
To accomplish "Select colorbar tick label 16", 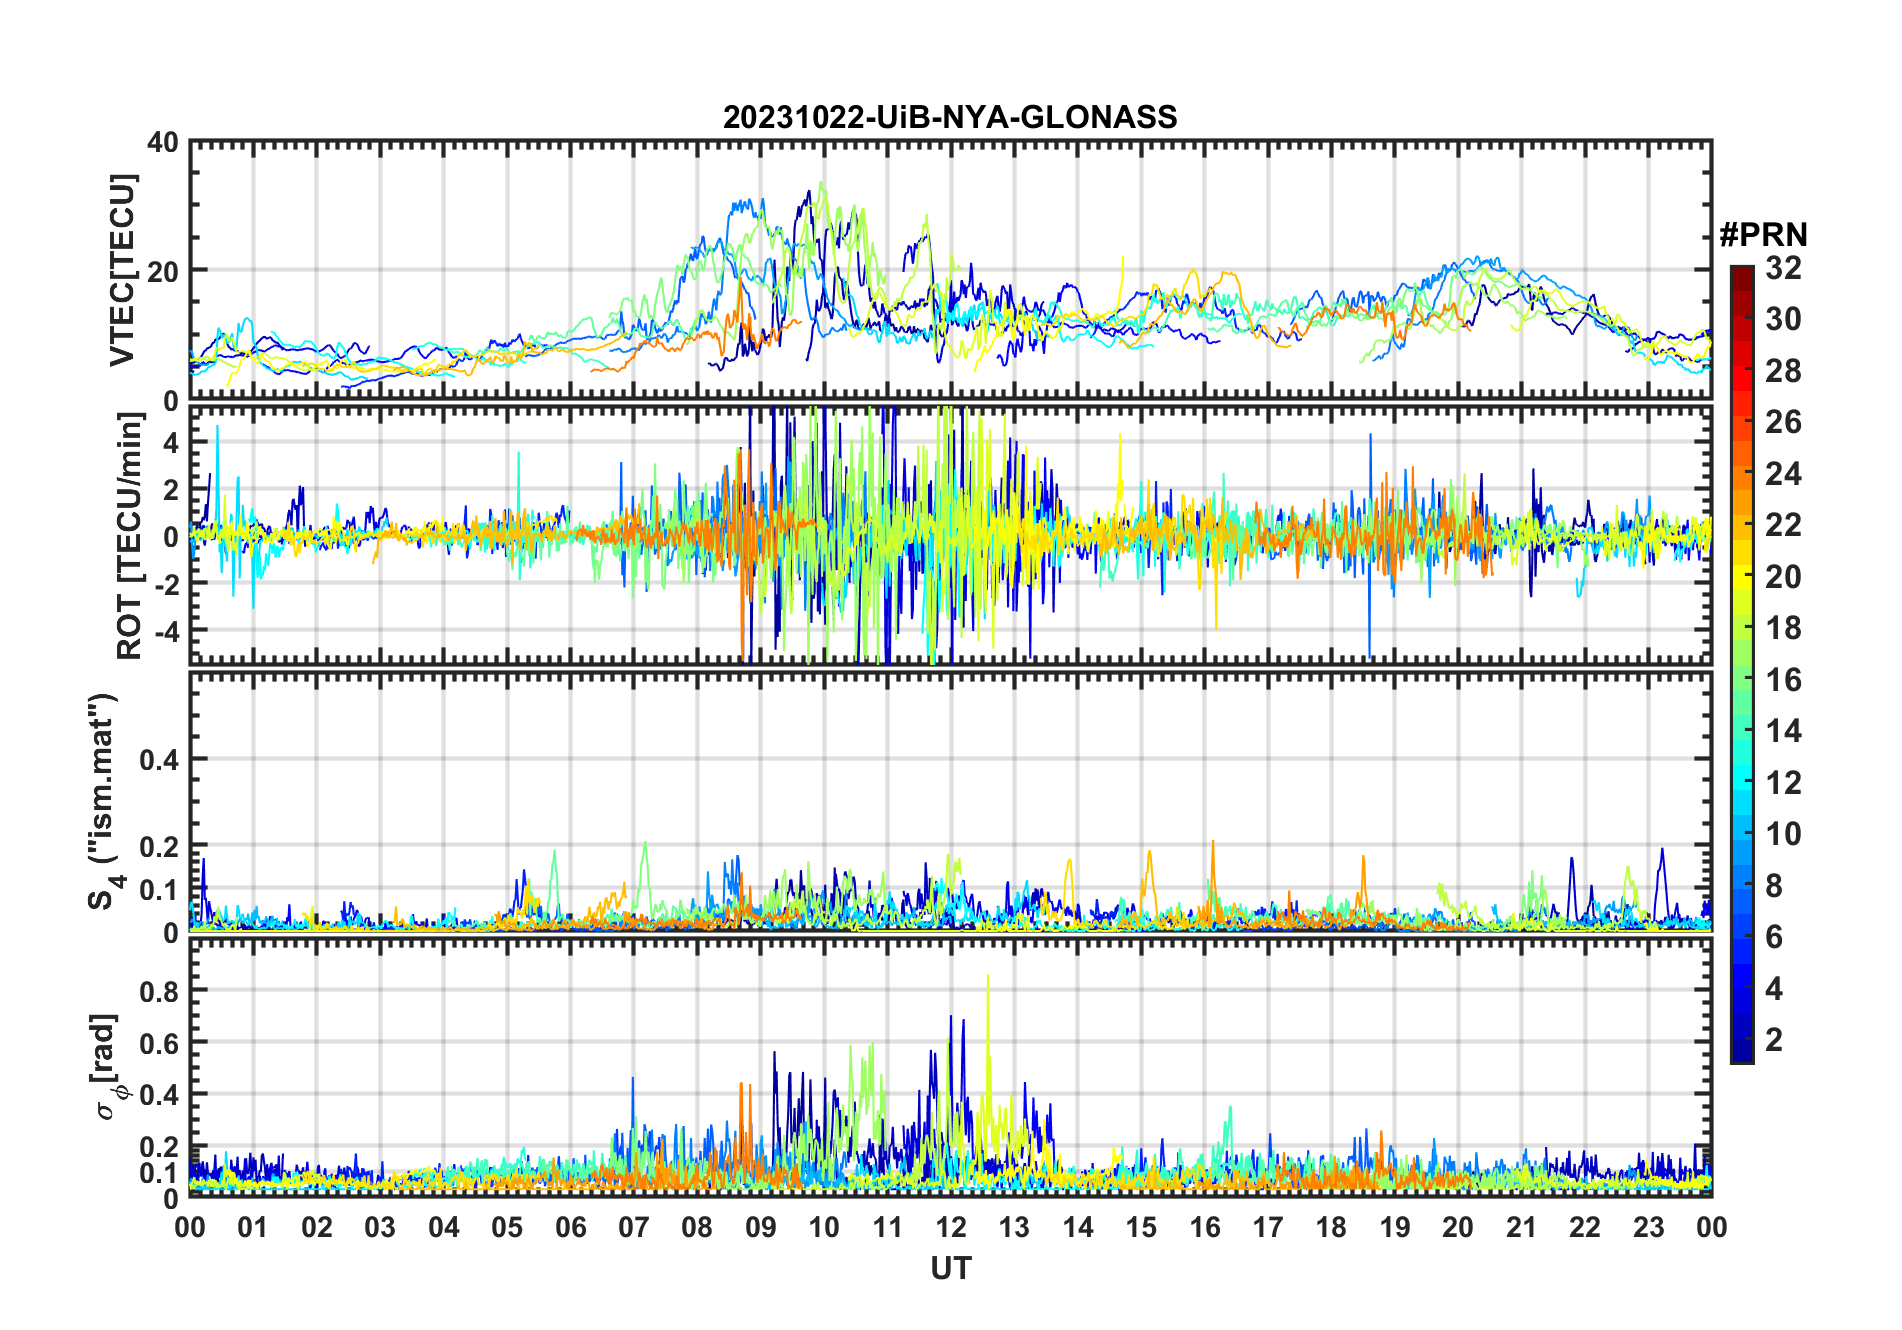I will 1783,680.
